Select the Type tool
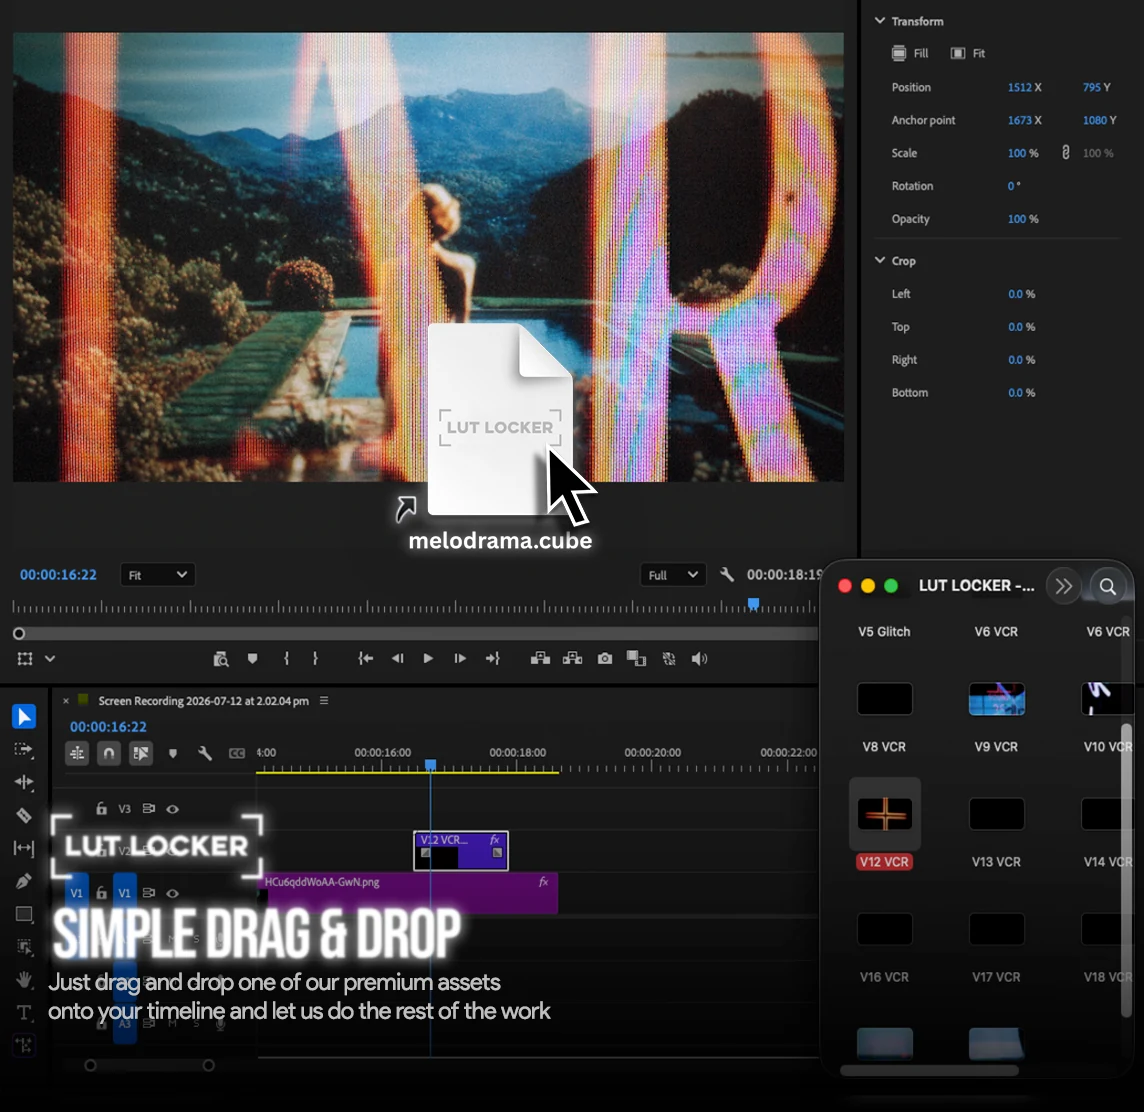 point(23,1012)
